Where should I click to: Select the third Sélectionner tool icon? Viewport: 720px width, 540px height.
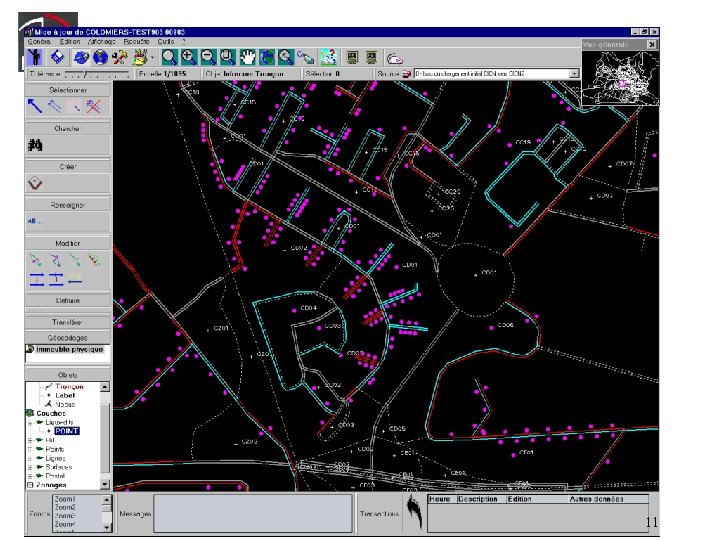tap(74, 107)
